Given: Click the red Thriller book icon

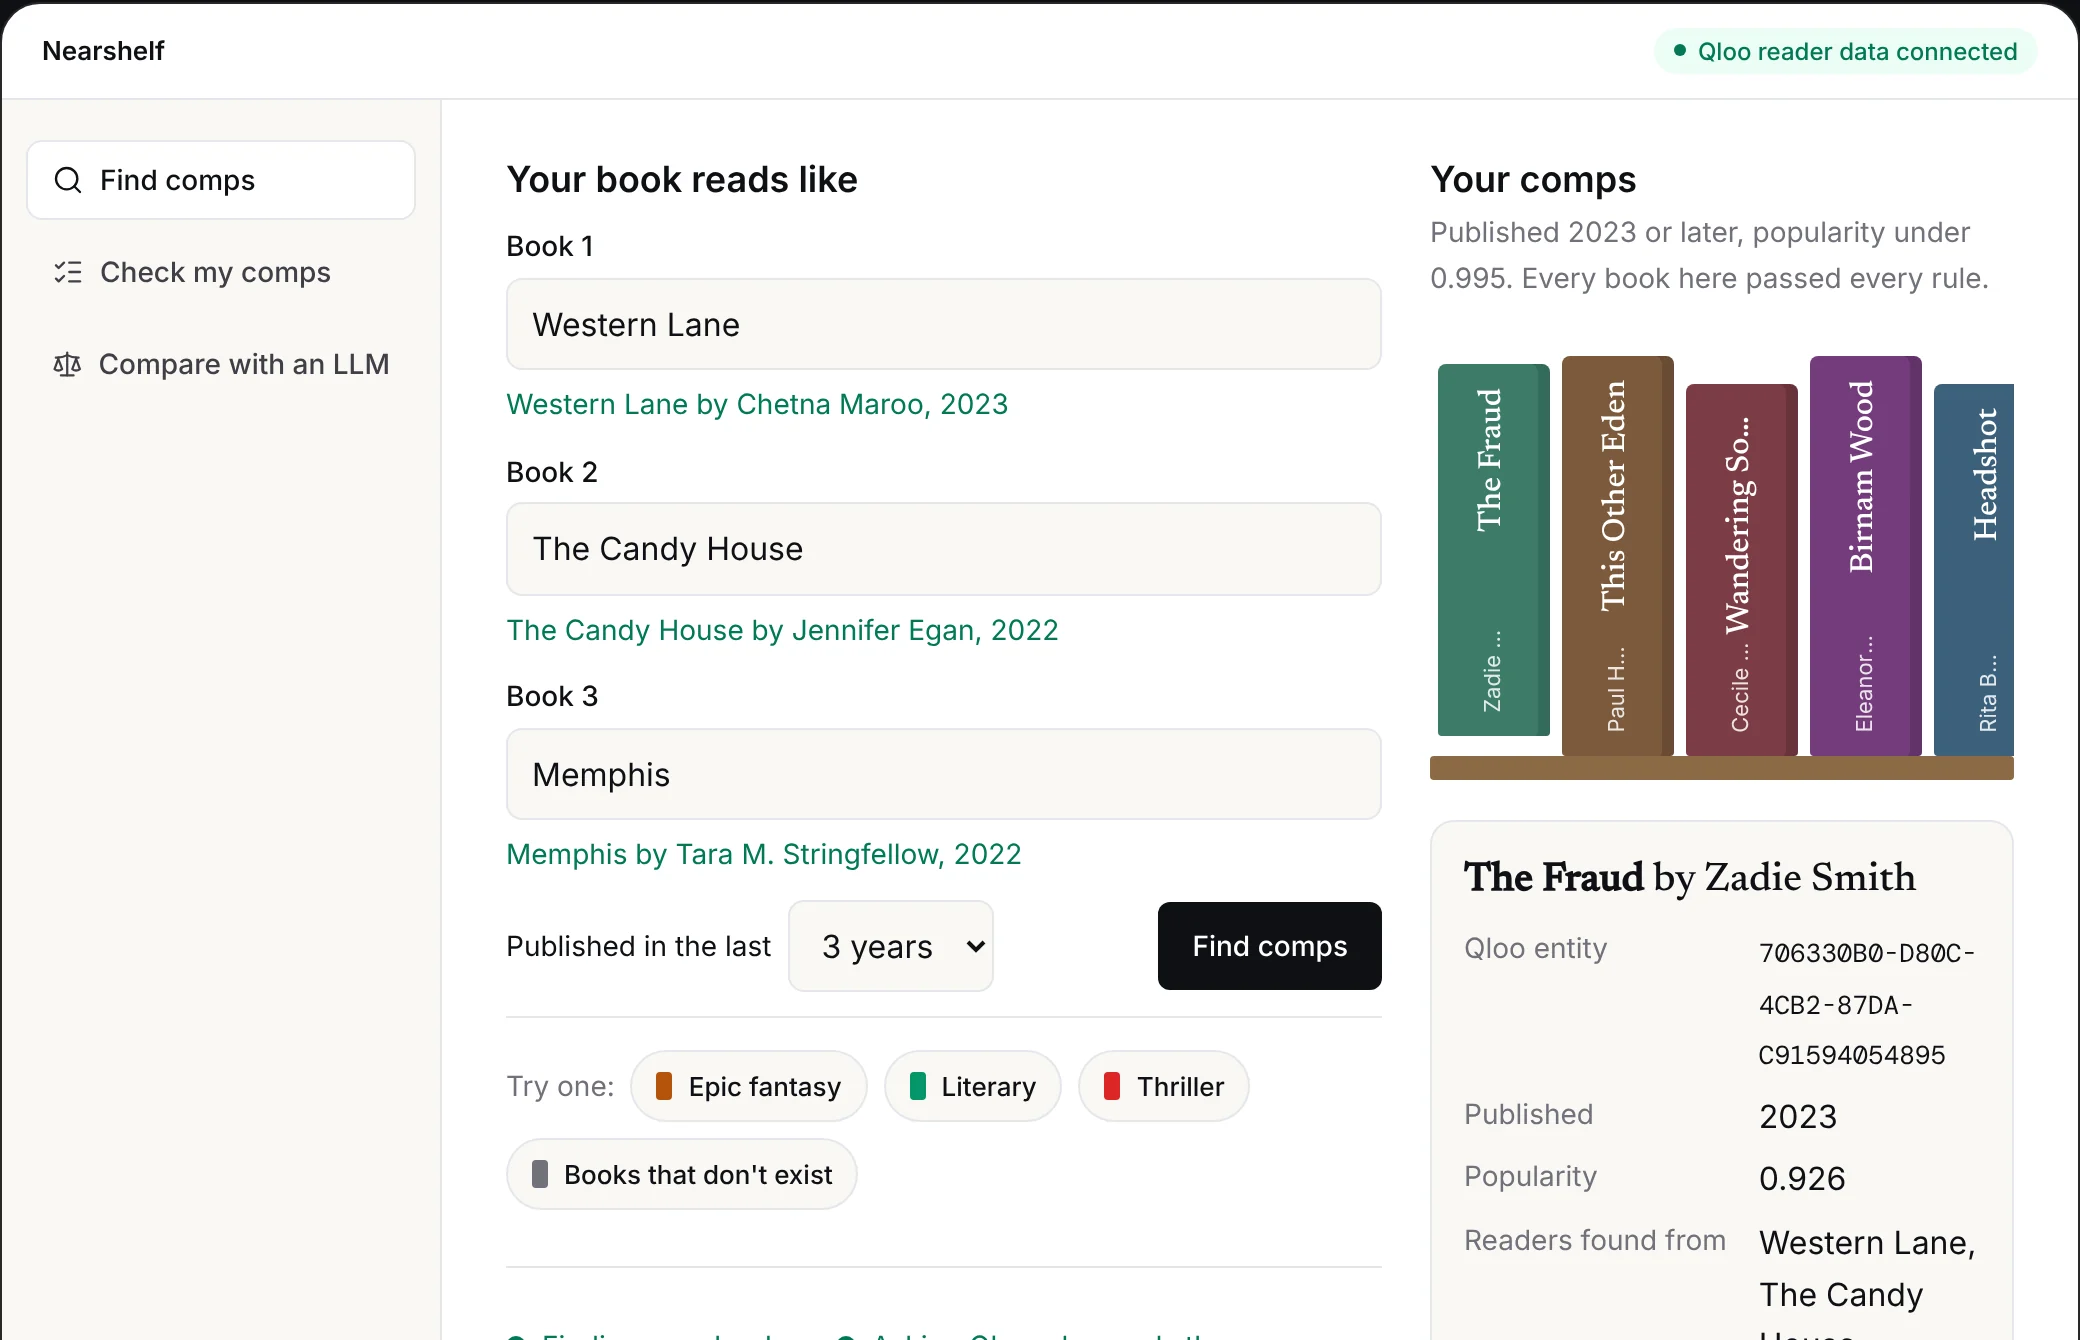Looking at the screenshot, I should [1112, 1086].
